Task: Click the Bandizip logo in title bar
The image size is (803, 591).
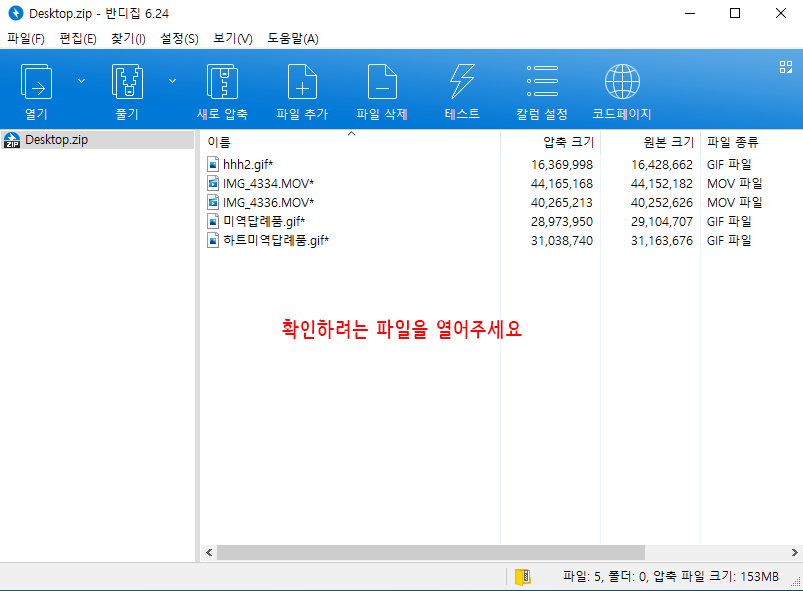Action: point(16,13)
